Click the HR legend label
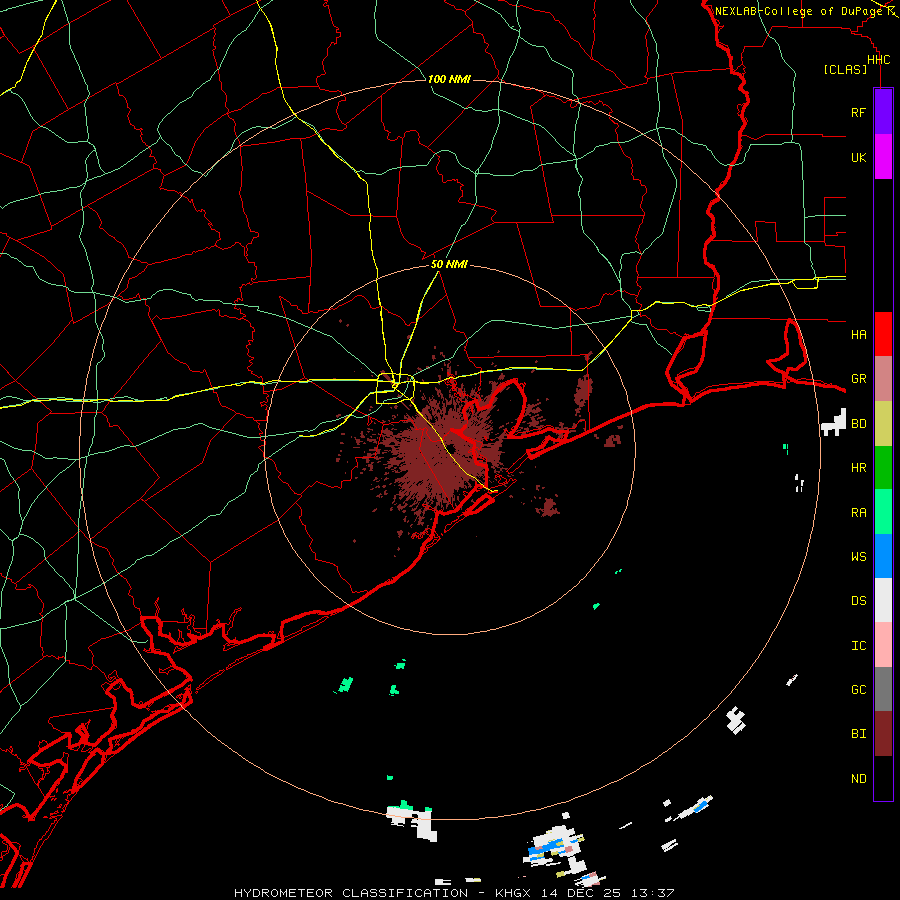The image size is (900, 900). [858, 468]
